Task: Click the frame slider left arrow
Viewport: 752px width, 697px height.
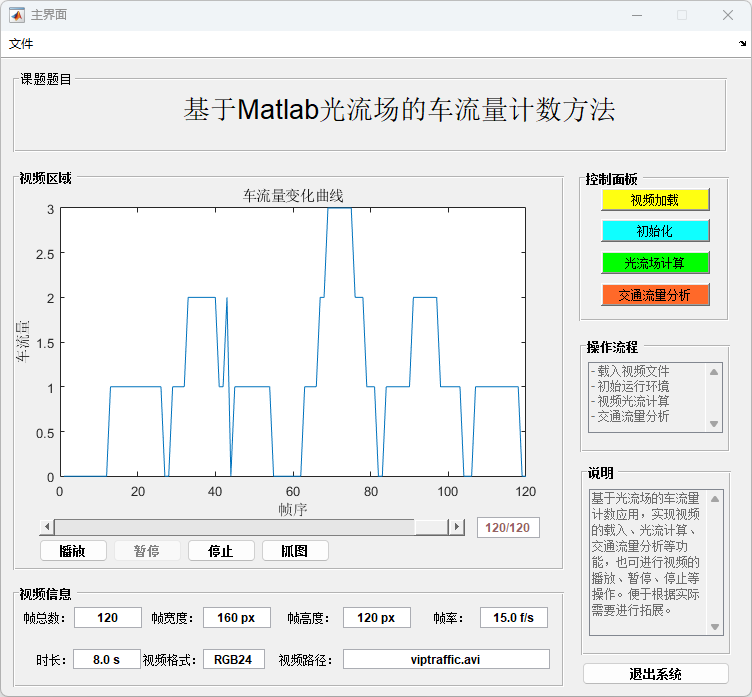Action: [x=46, y=527]
